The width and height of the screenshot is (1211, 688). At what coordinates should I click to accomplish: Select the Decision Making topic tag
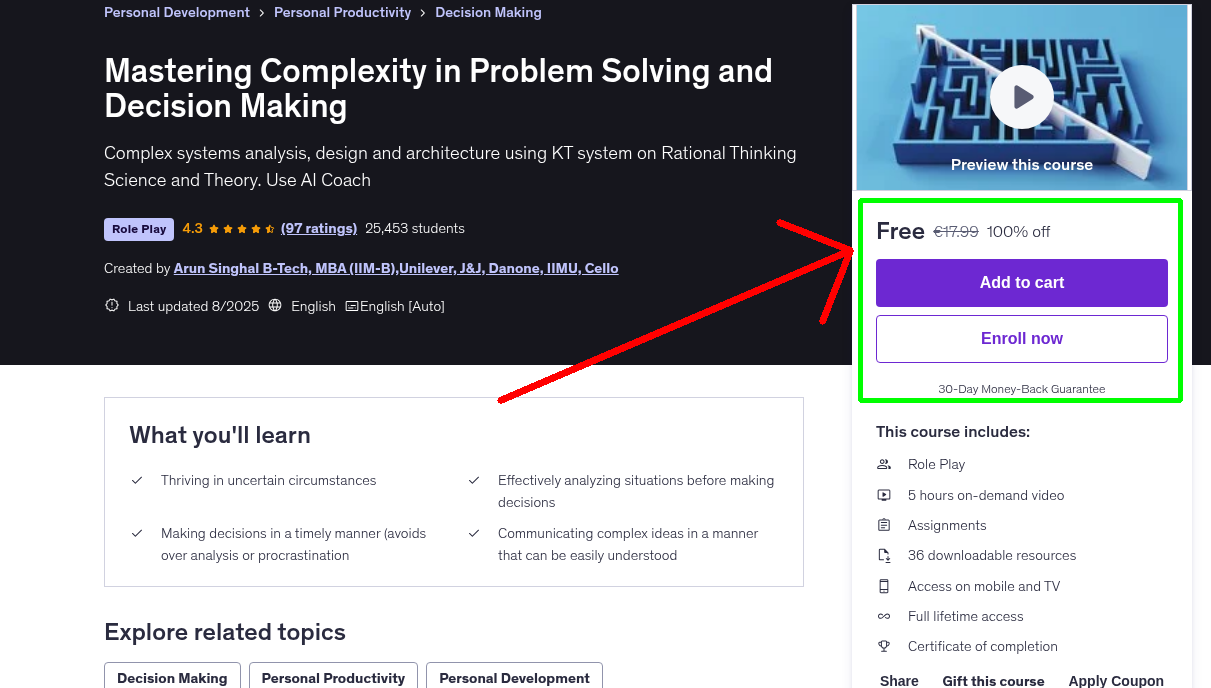[172, 678]
